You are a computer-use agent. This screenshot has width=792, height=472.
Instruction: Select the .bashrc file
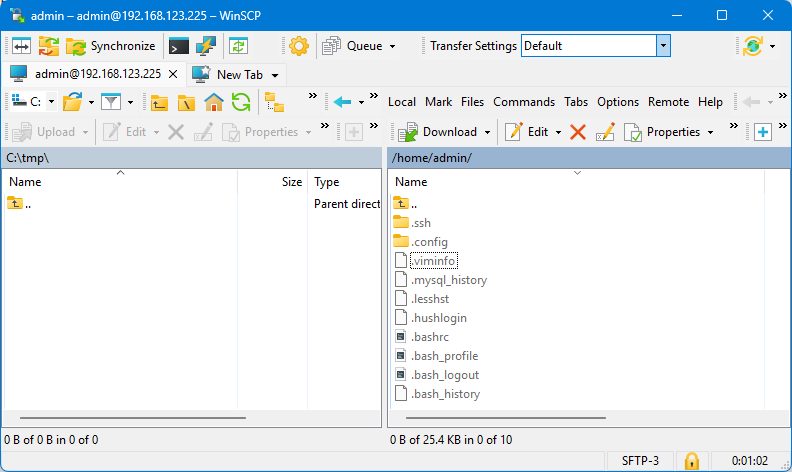point(421,337)
